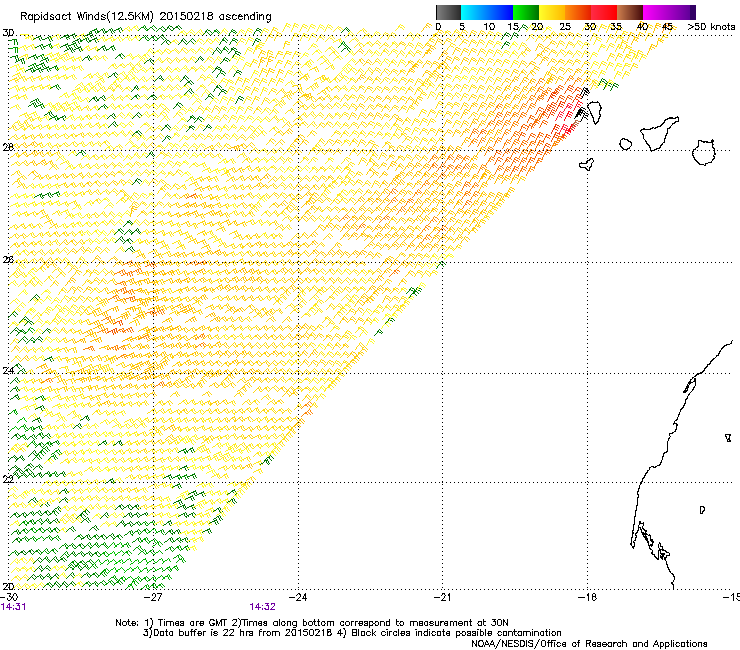Image resolution: width=740 pixels, height=650 pixels.
Task: Click the '-24' longitude axis label
Action: 298,597
